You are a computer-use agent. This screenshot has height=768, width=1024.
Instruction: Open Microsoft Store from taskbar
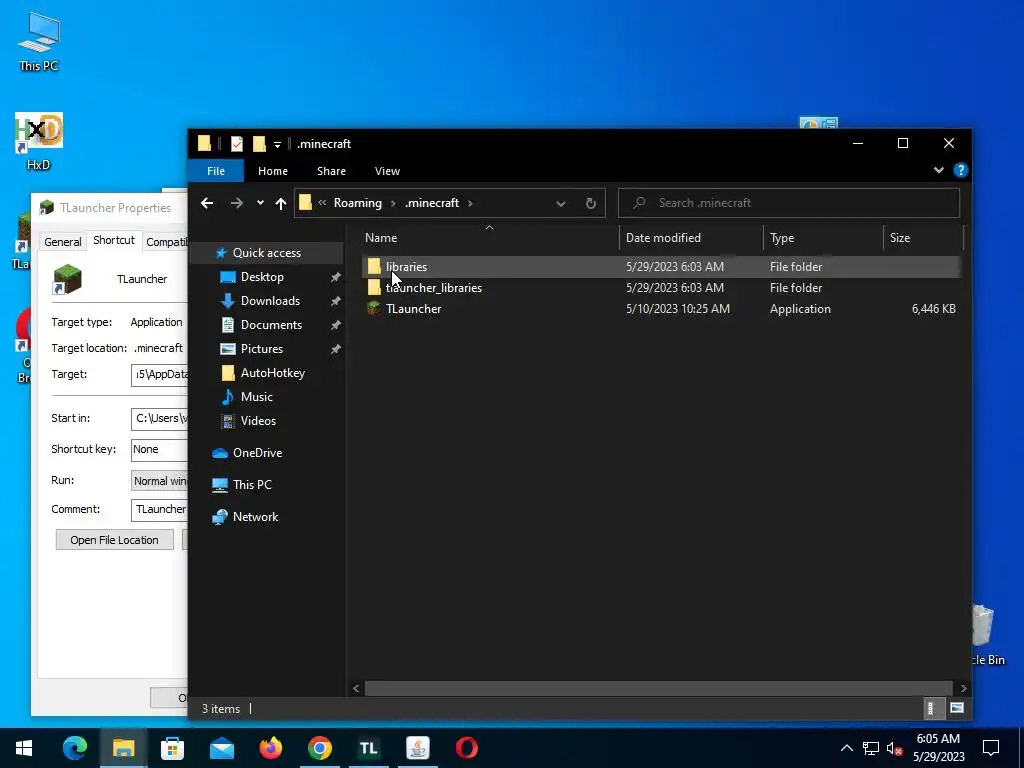(x=172, y=748)
